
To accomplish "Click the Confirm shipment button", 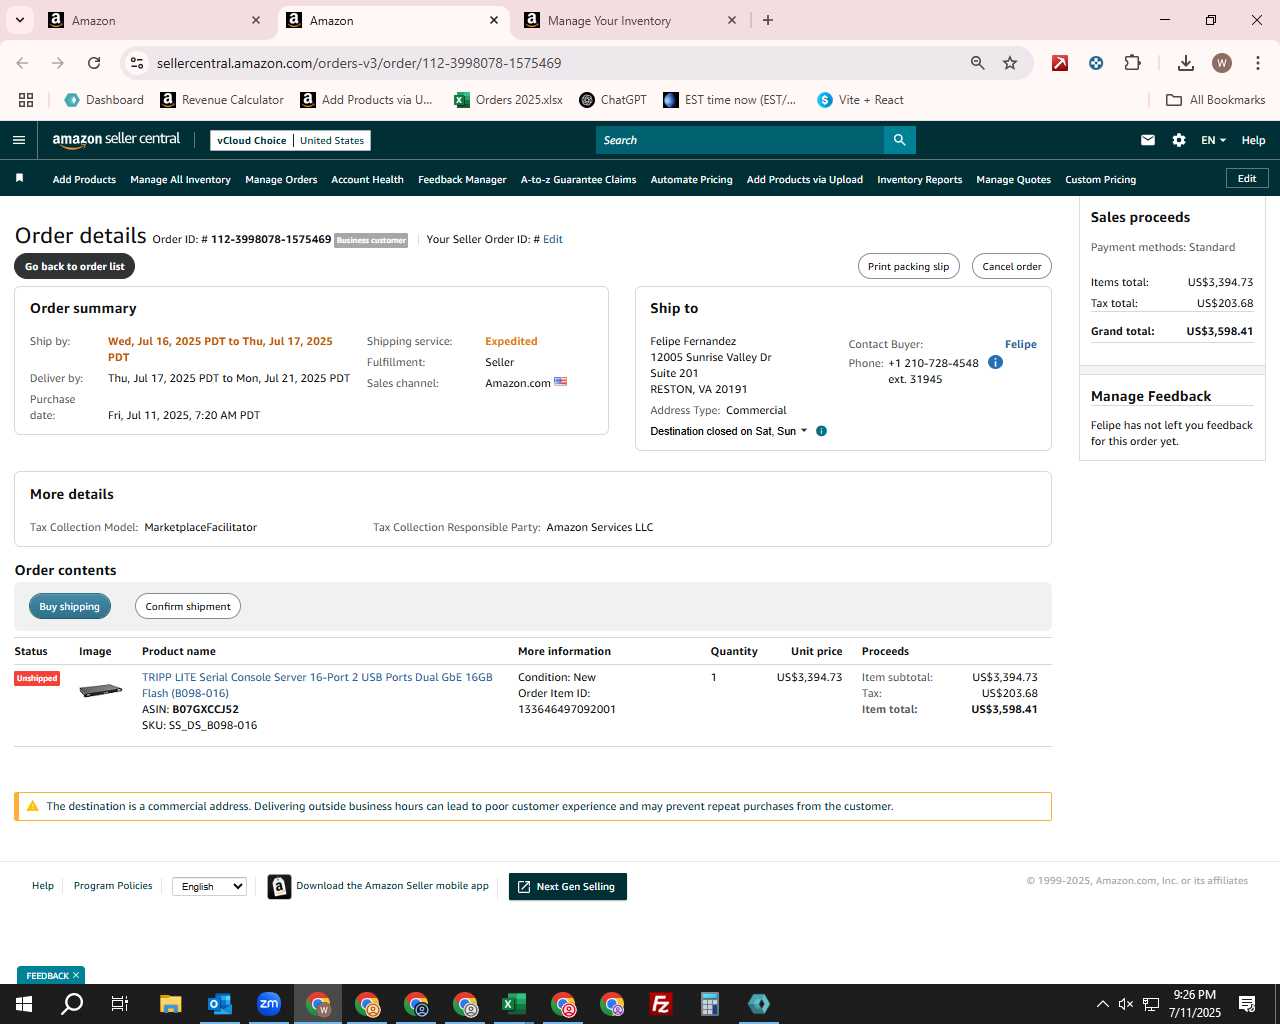I will [188, 606].
